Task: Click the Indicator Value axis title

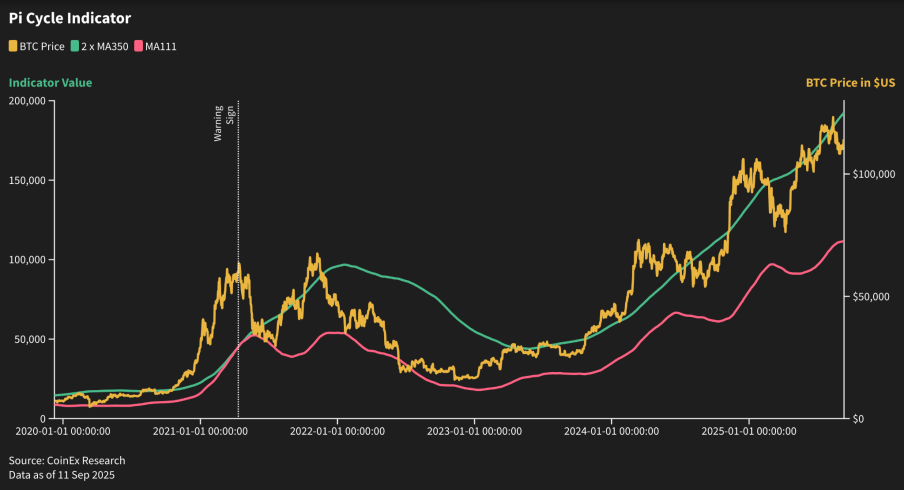Action: coord(50,82)
